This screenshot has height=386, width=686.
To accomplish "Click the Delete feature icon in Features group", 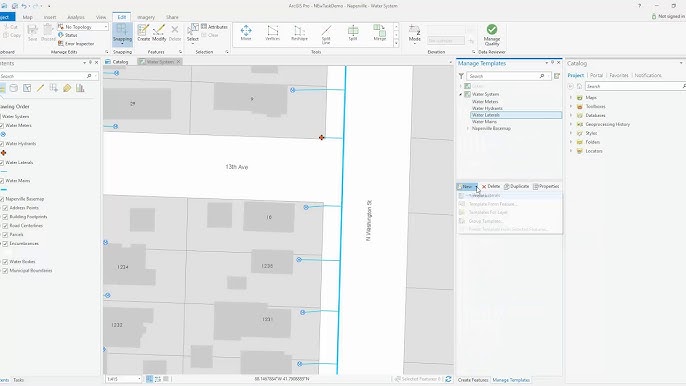I will (175, 33).
